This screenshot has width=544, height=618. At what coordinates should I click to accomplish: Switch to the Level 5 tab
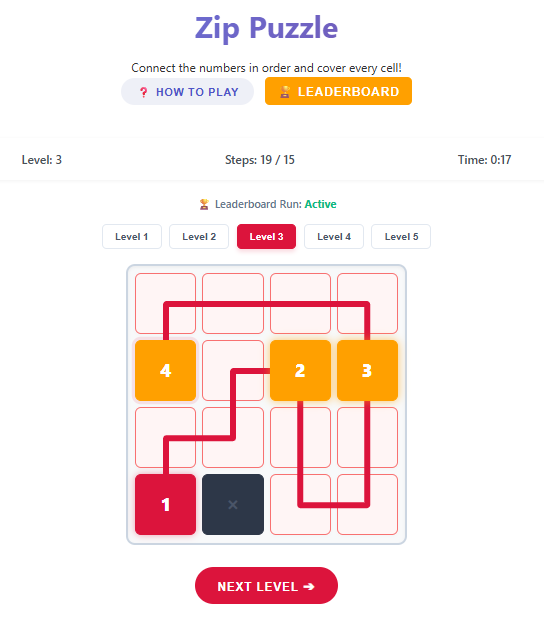(x=401, y=236)
